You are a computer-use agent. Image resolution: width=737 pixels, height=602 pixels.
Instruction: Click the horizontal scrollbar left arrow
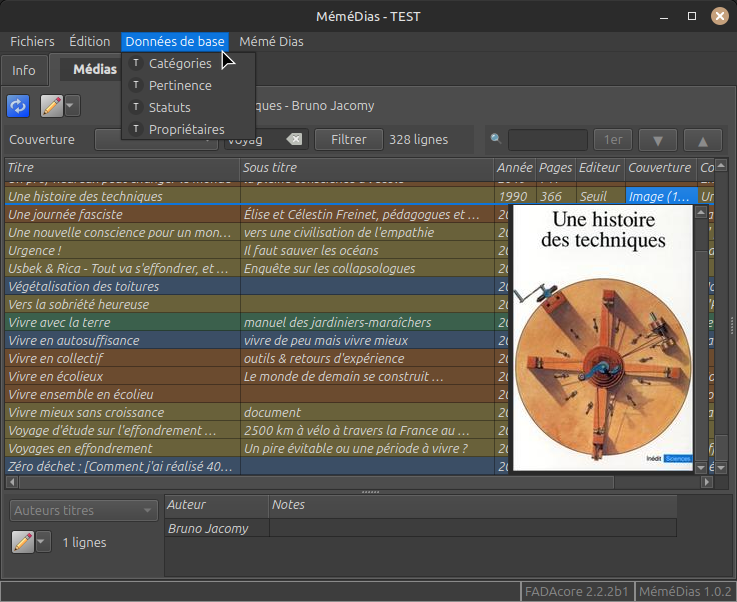click(x=12, y=482)
